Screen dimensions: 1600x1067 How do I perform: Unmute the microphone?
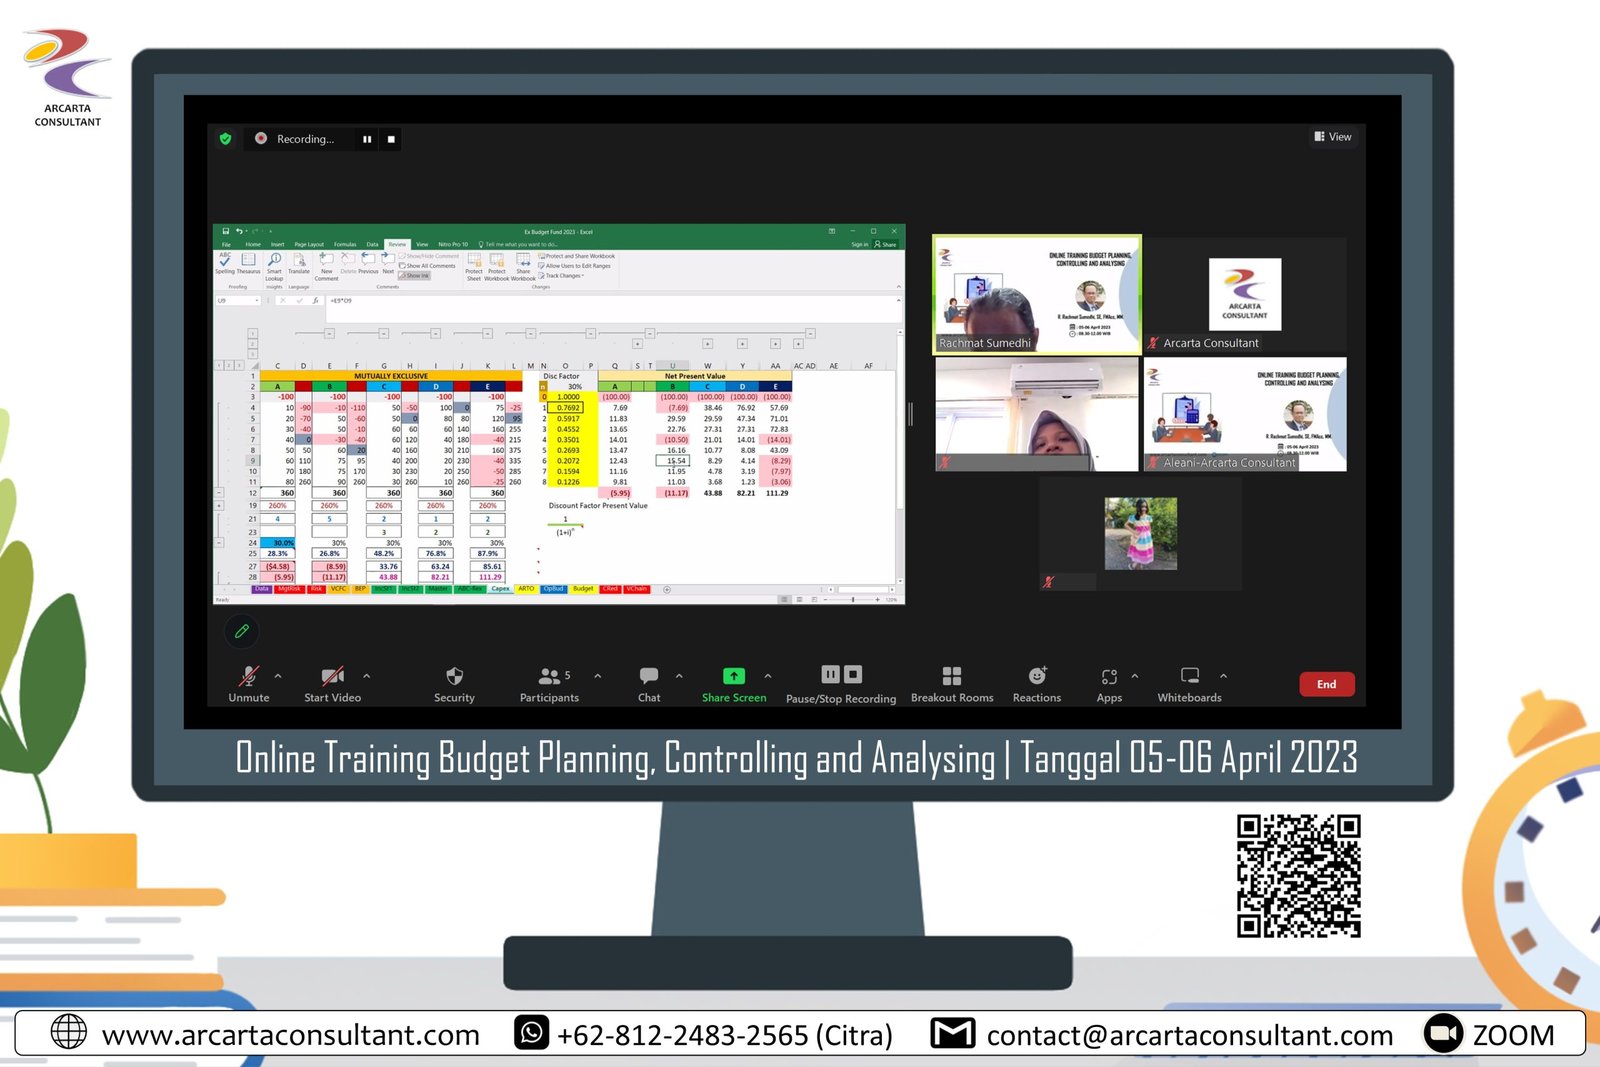point(249,676)
